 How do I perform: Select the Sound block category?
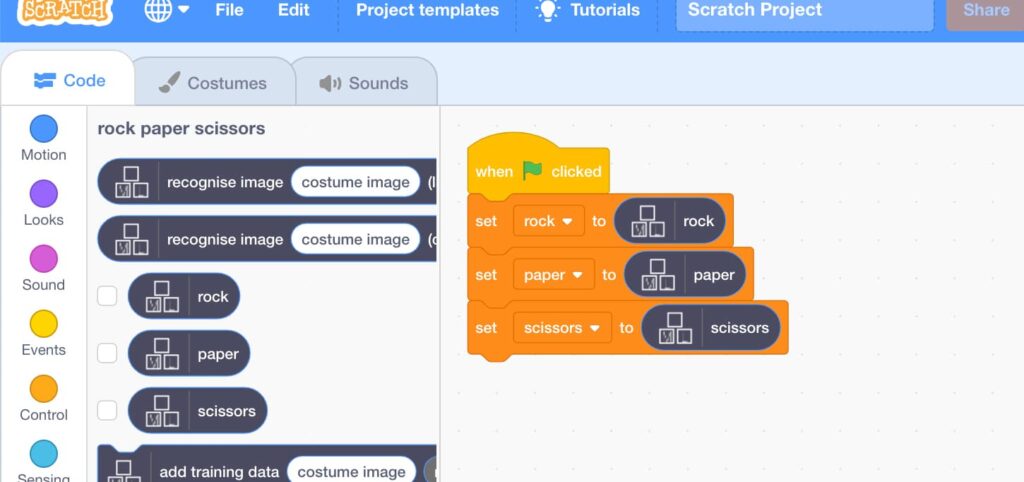(x=44, y=268)
